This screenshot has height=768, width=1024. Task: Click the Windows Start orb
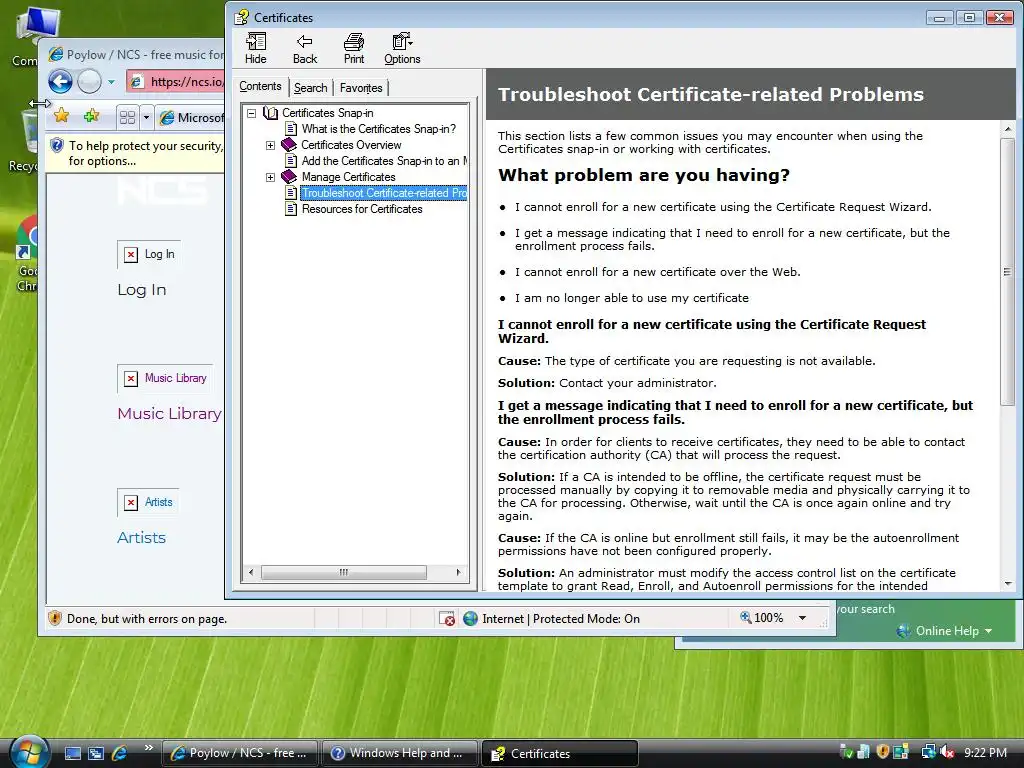[28, 752]
